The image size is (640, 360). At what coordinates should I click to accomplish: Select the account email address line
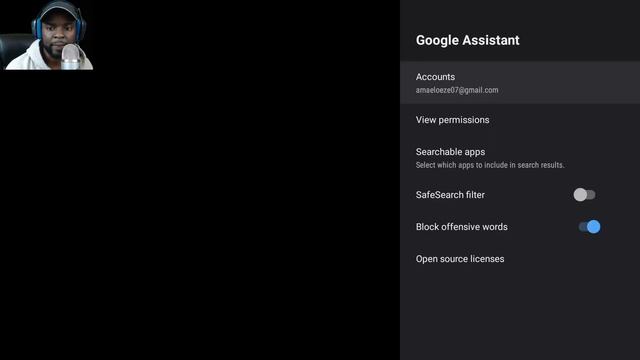pos(457,90)
